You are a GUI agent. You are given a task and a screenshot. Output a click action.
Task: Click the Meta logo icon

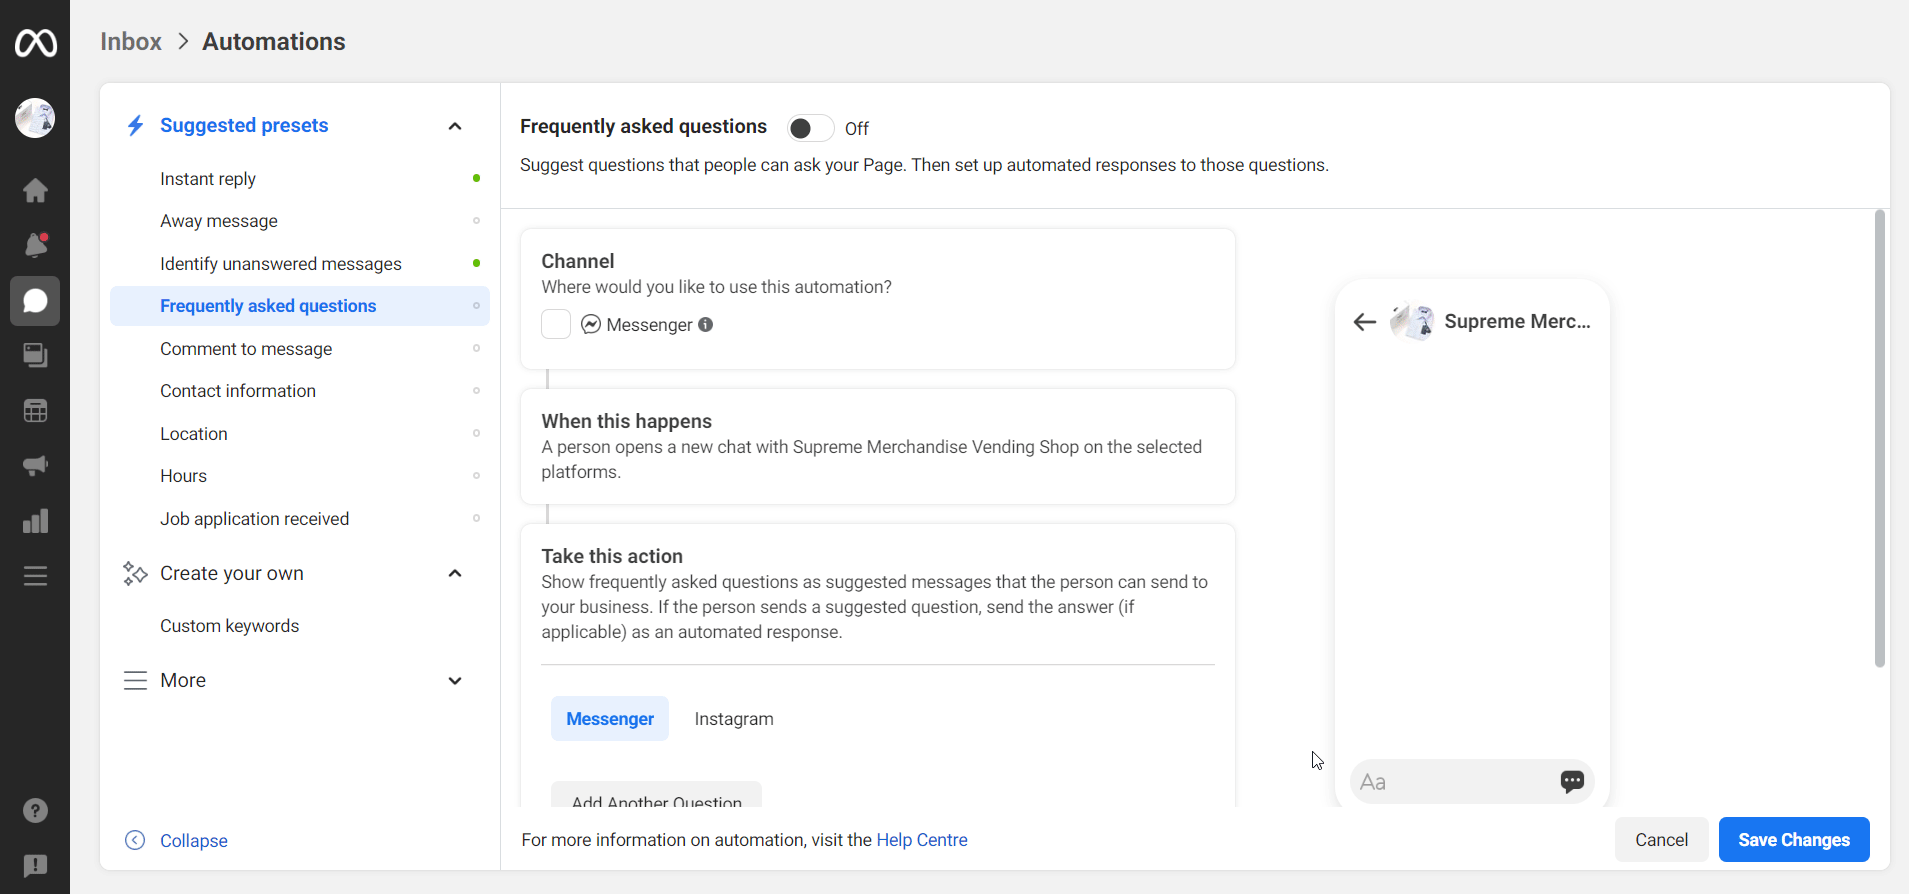(x=35, y=43)
